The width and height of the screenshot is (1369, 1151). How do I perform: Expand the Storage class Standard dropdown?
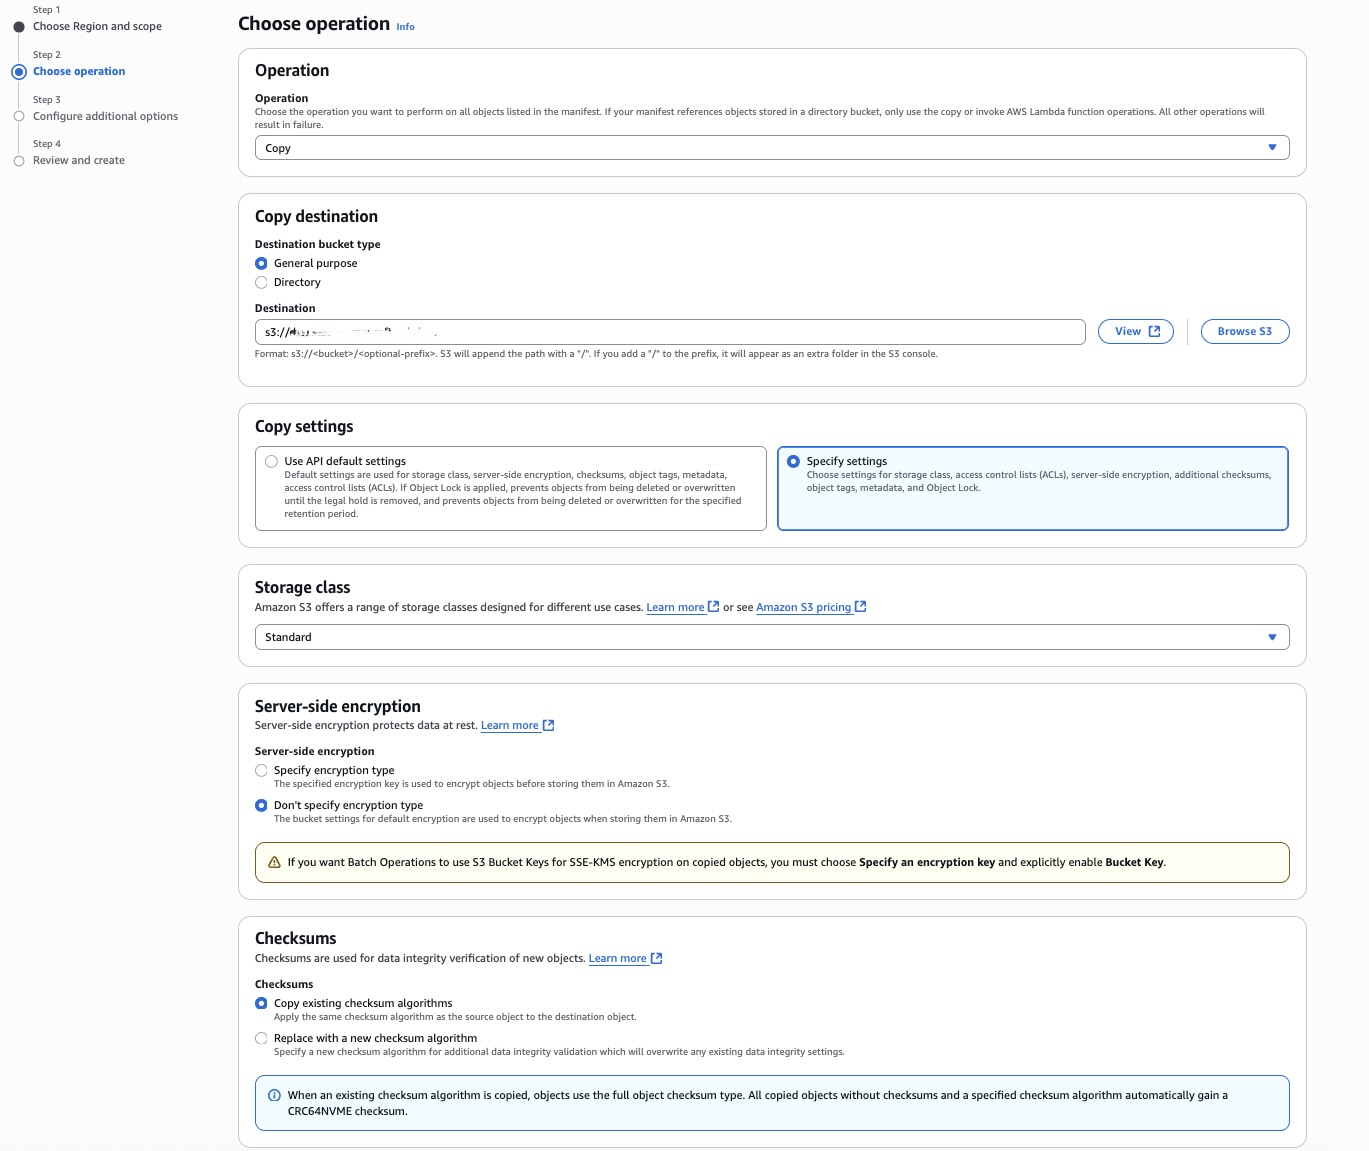(771, 637)
